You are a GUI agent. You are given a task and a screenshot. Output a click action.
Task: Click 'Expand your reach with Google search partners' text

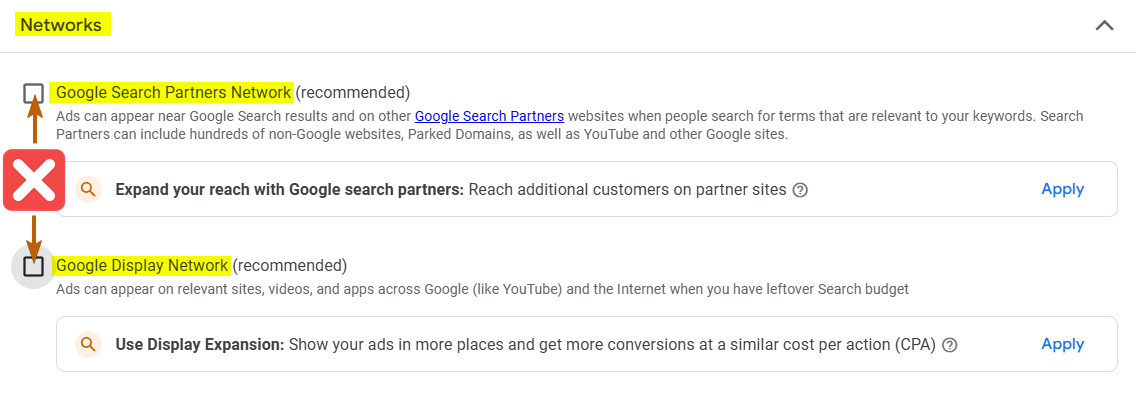[289, 189]
